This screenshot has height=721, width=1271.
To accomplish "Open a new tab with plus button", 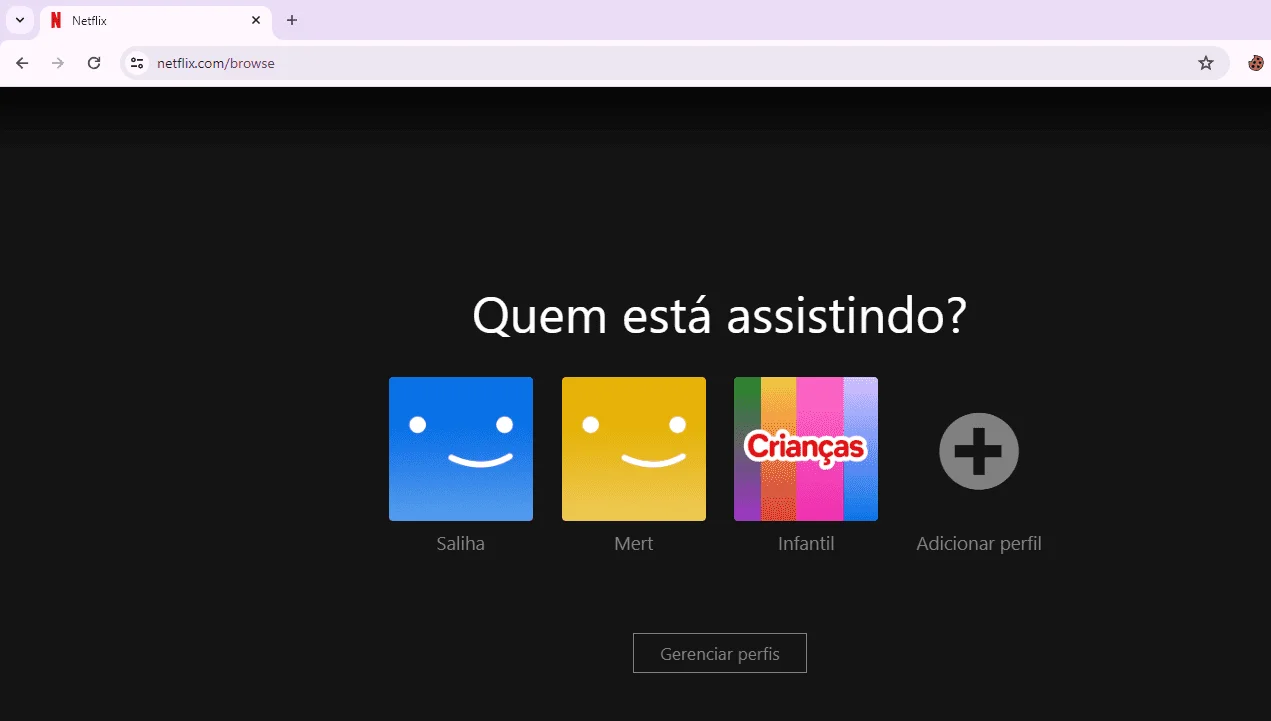I will point(292,20).
